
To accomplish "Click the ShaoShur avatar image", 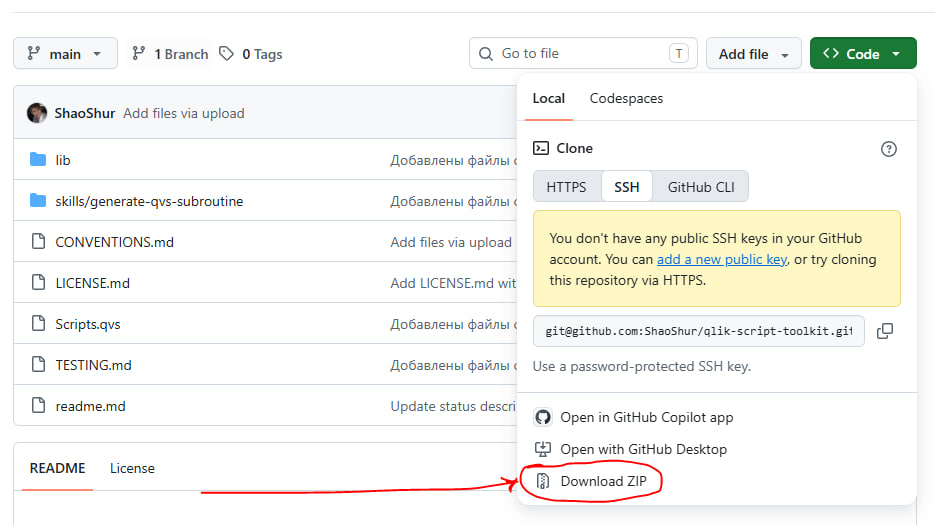I will tap(37, 113).
